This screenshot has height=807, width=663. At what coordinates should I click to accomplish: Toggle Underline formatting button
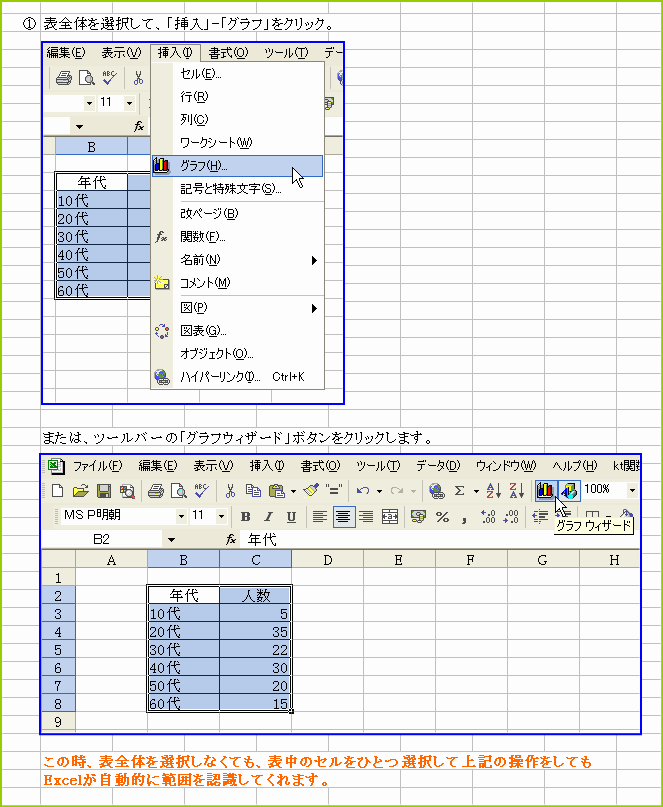coord(291,516)
